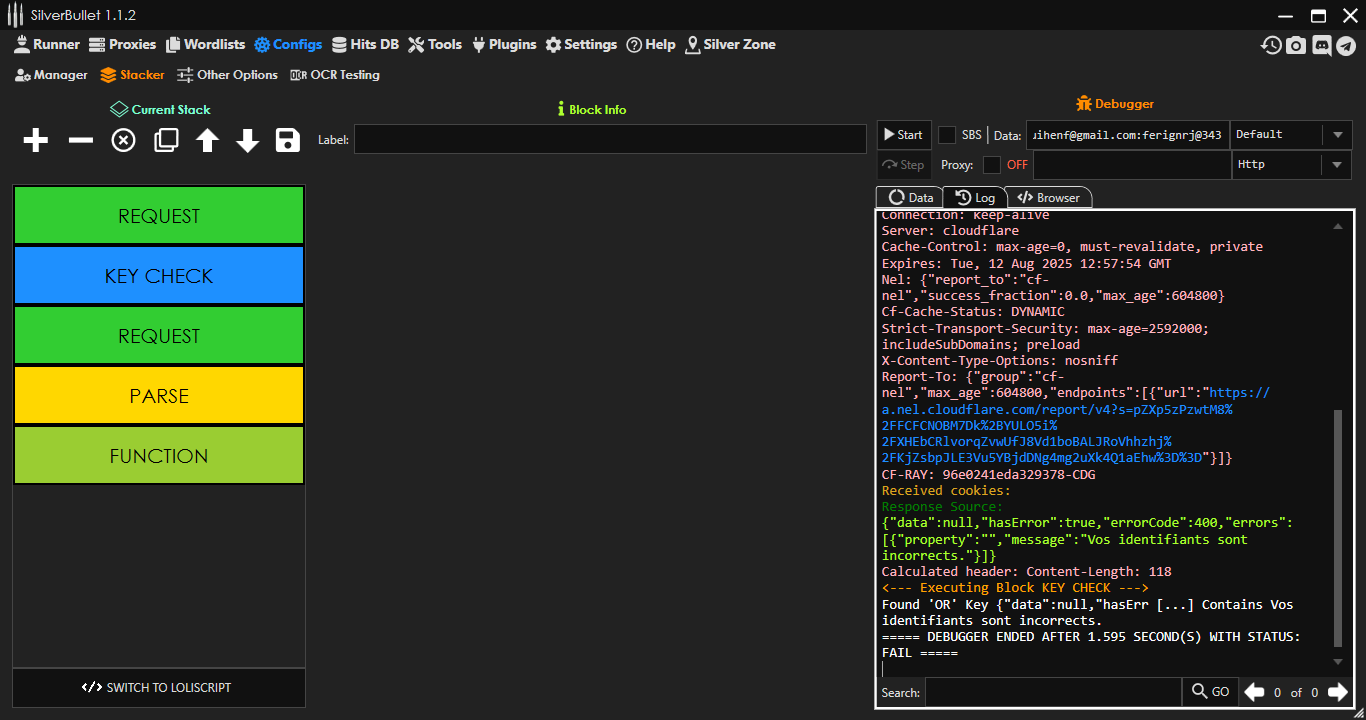Move the block down with down arrow
The width and height of the screenshot is (1366, 720).
coord(248,140)
